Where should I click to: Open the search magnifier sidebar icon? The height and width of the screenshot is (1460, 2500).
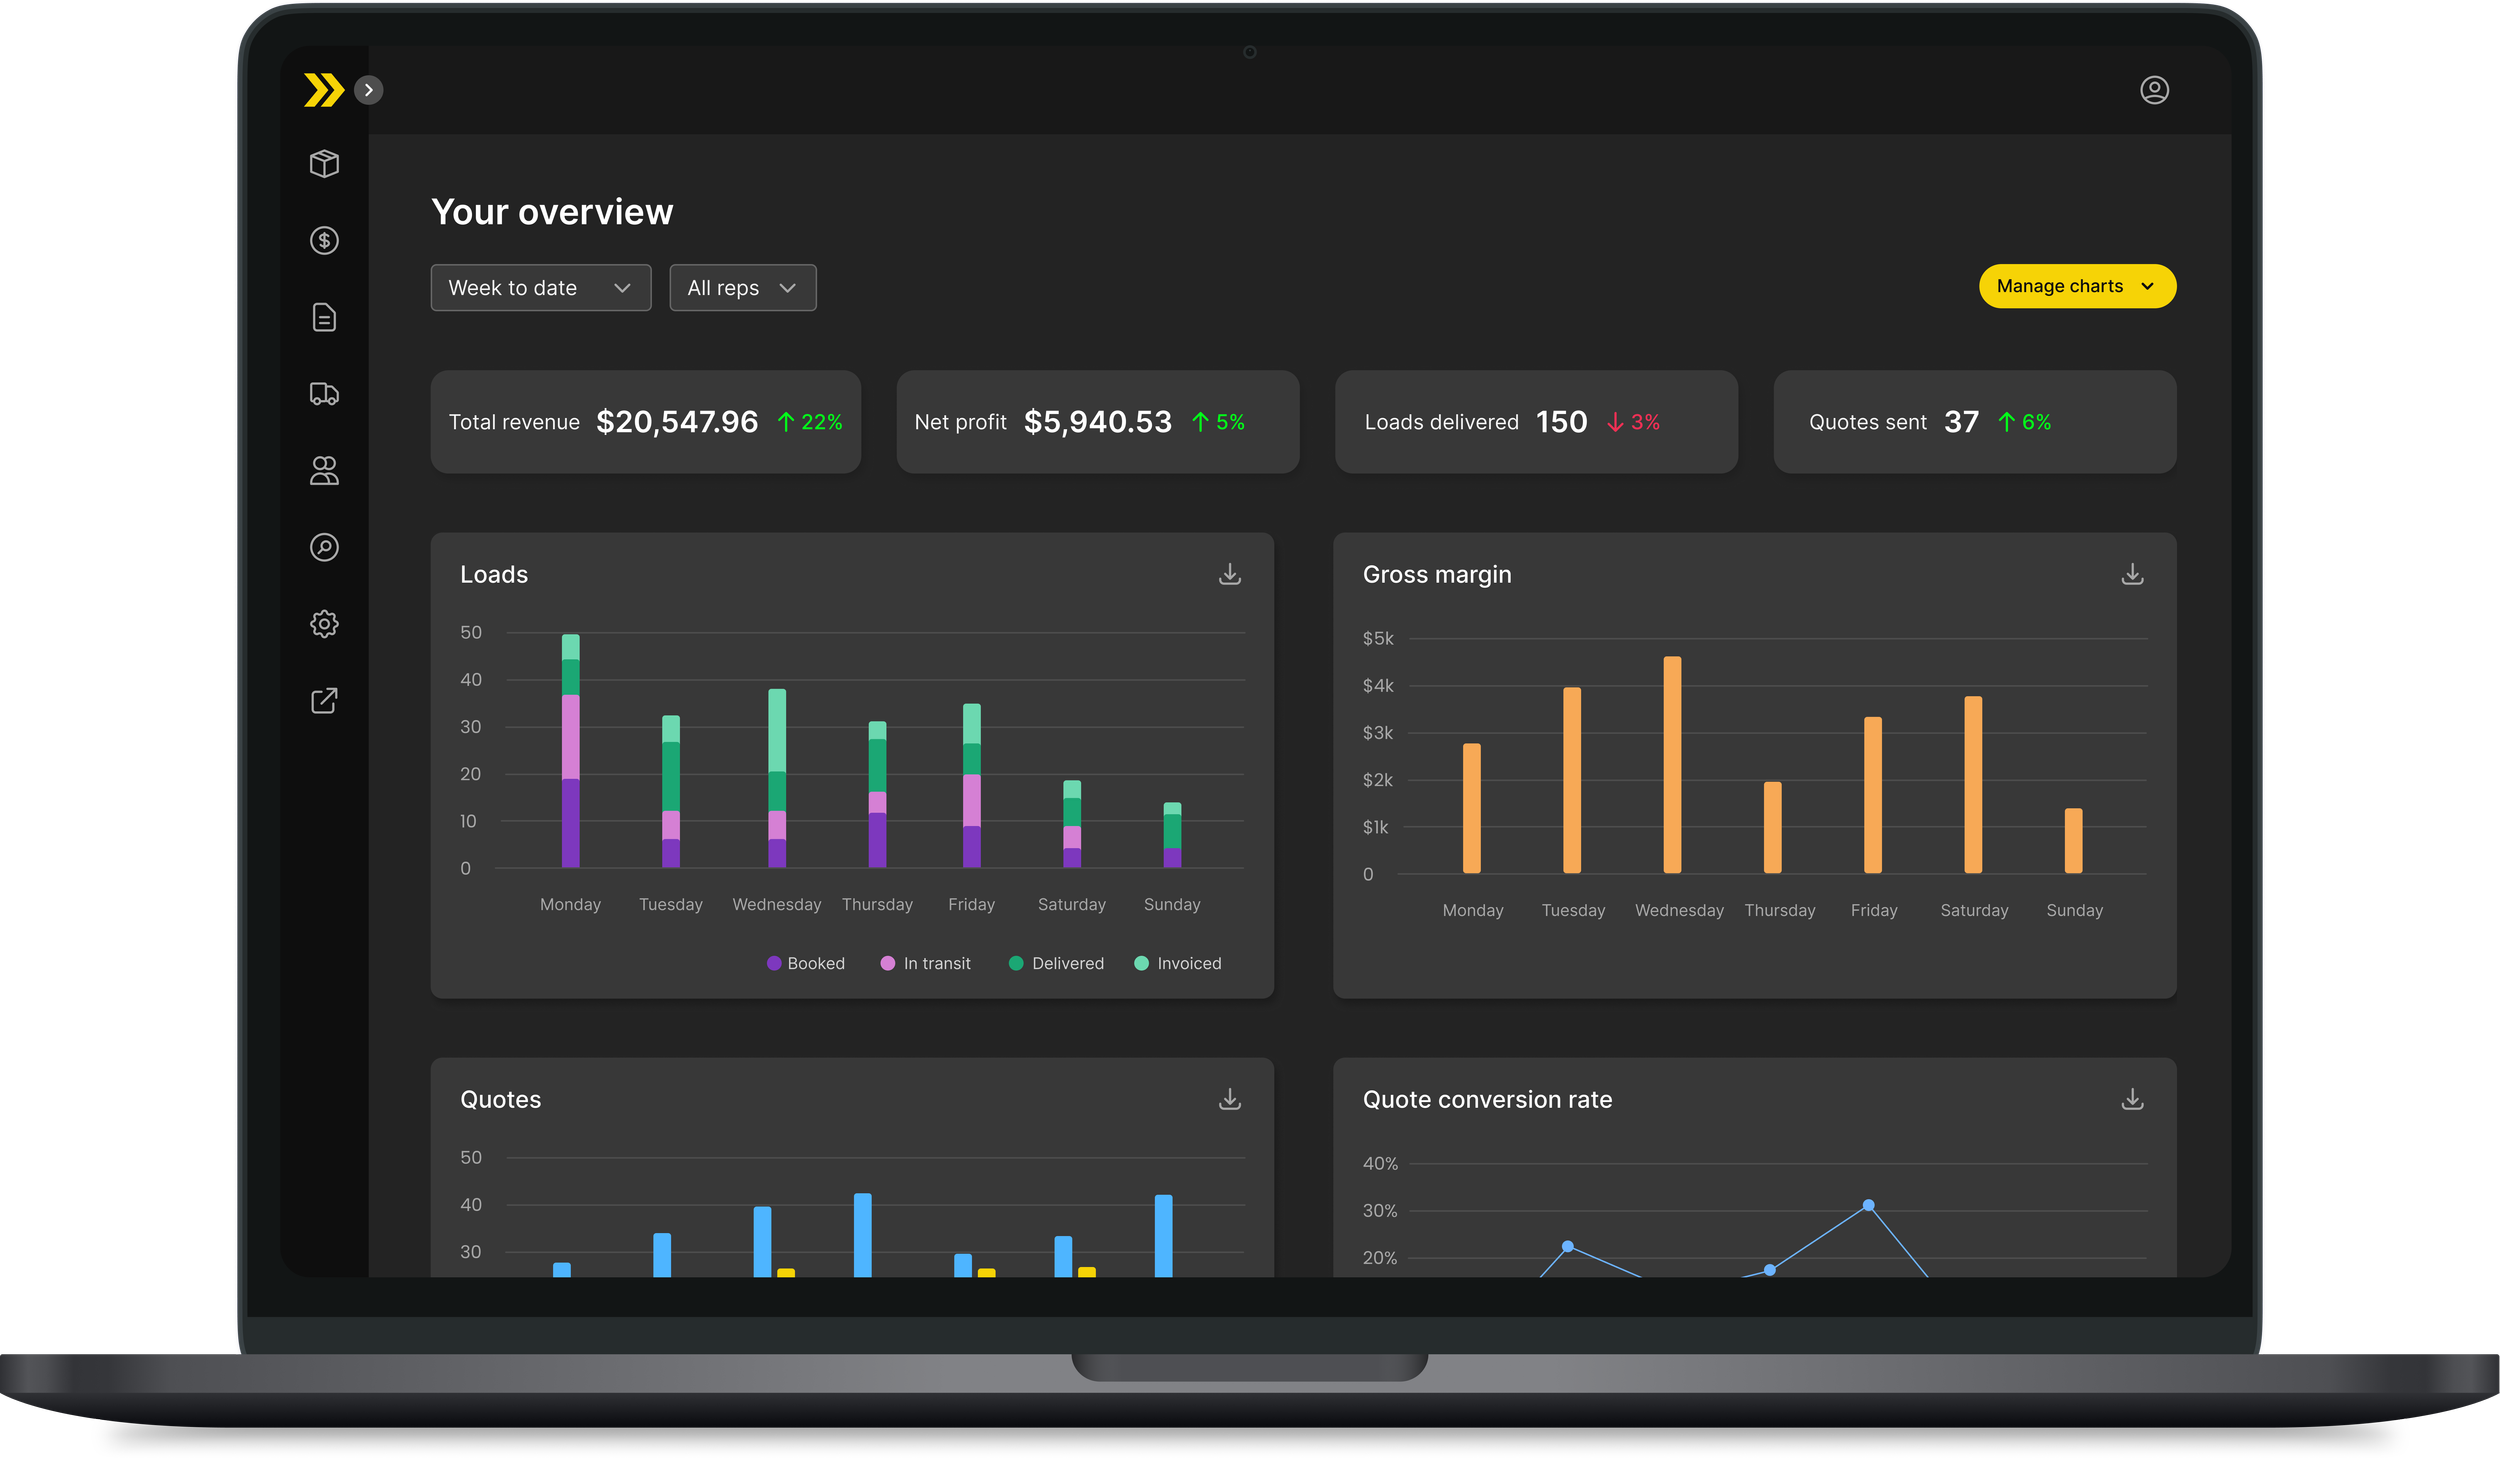pos(324,547)
